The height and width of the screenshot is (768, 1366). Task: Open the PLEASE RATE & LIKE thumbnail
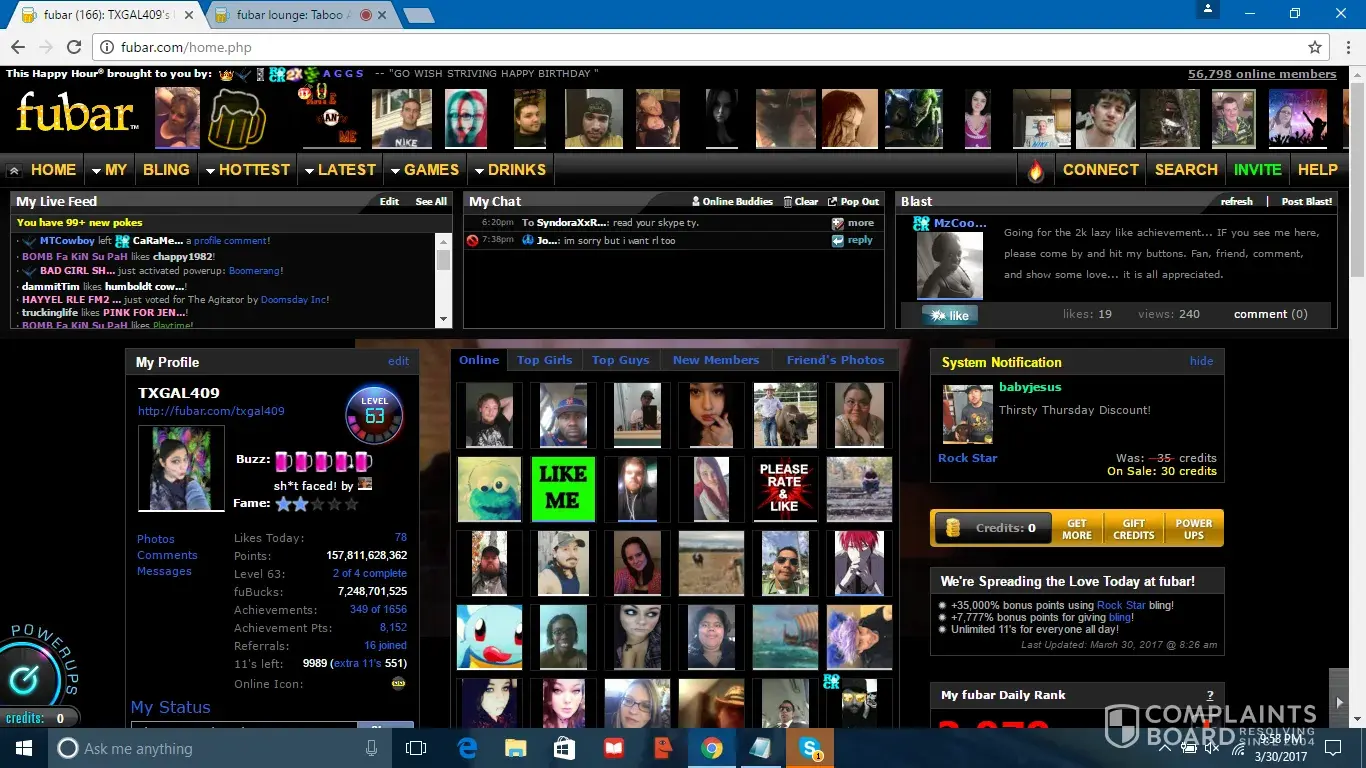tap(785, 489)
